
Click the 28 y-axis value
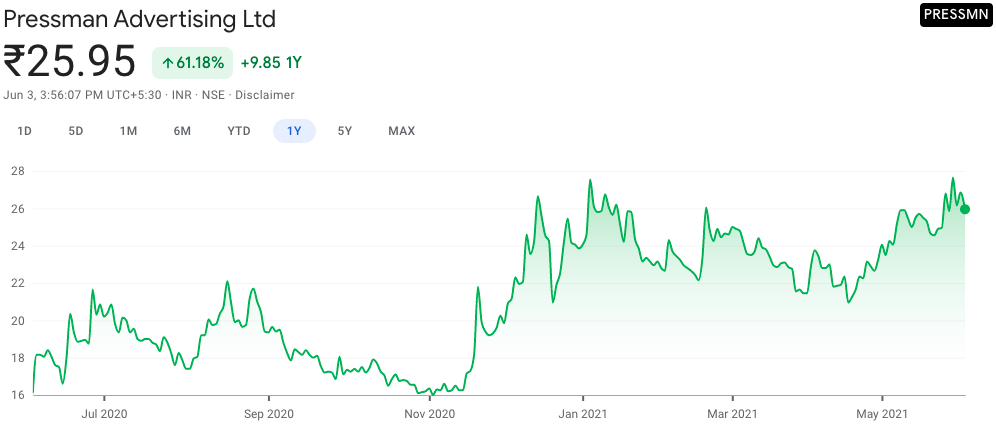17,172
